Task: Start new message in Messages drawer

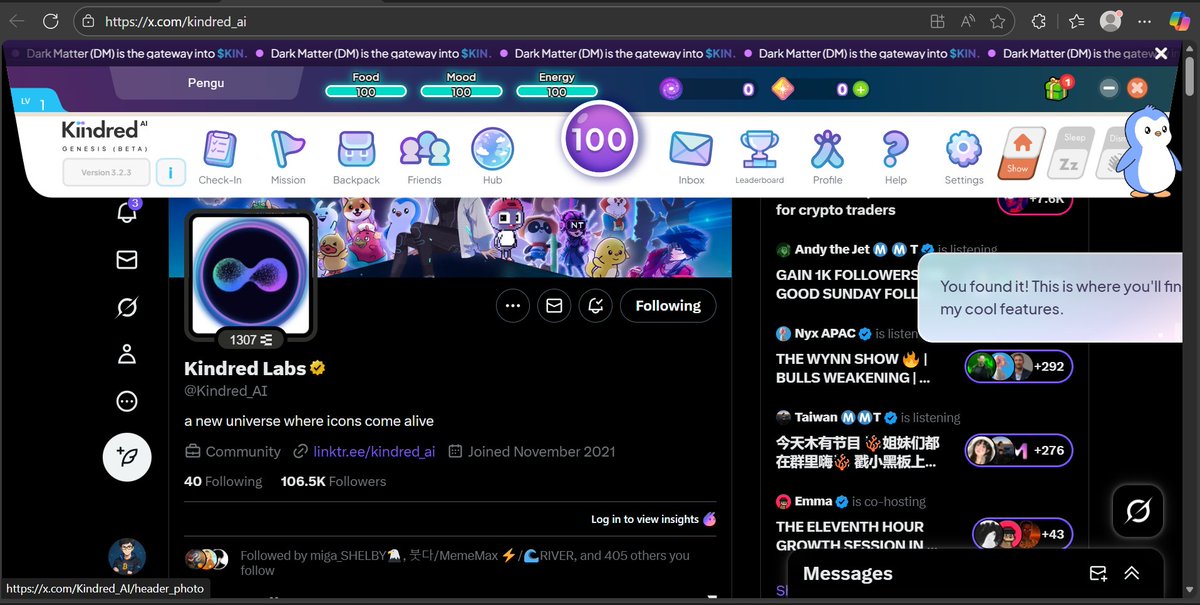Action: (1098, 573)
